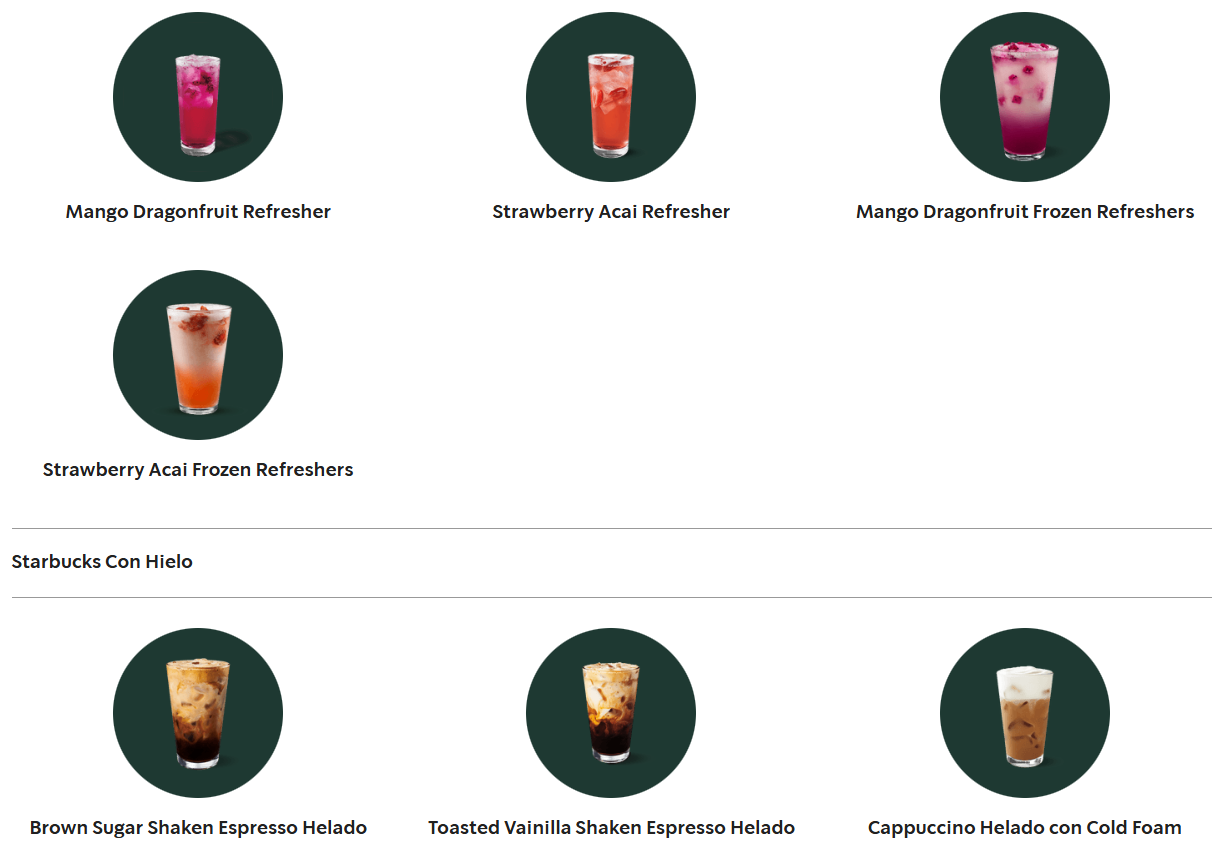Select the Toasted Vainilla Shaken Espresso image

click(x=611, y=713)
